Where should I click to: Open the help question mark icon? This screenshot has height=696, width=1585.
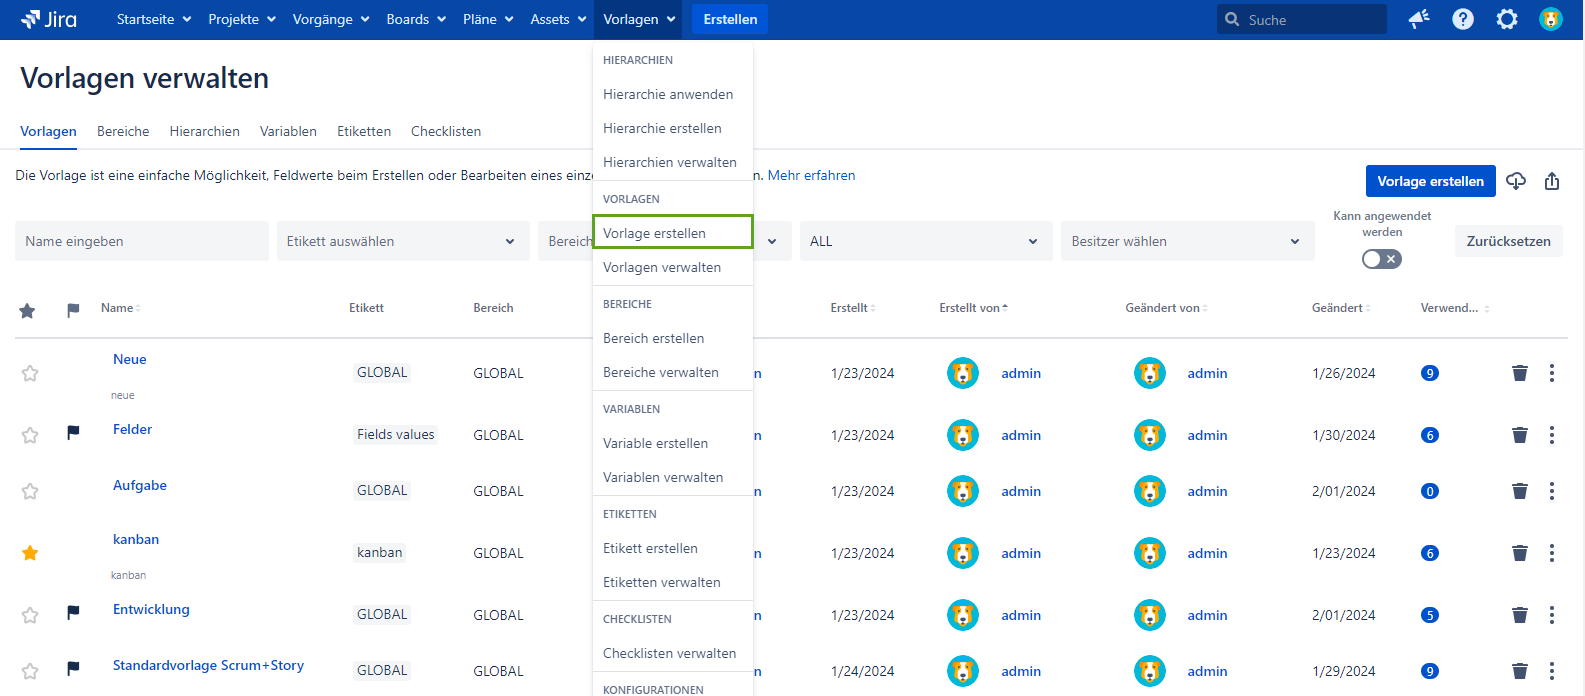1462,19
